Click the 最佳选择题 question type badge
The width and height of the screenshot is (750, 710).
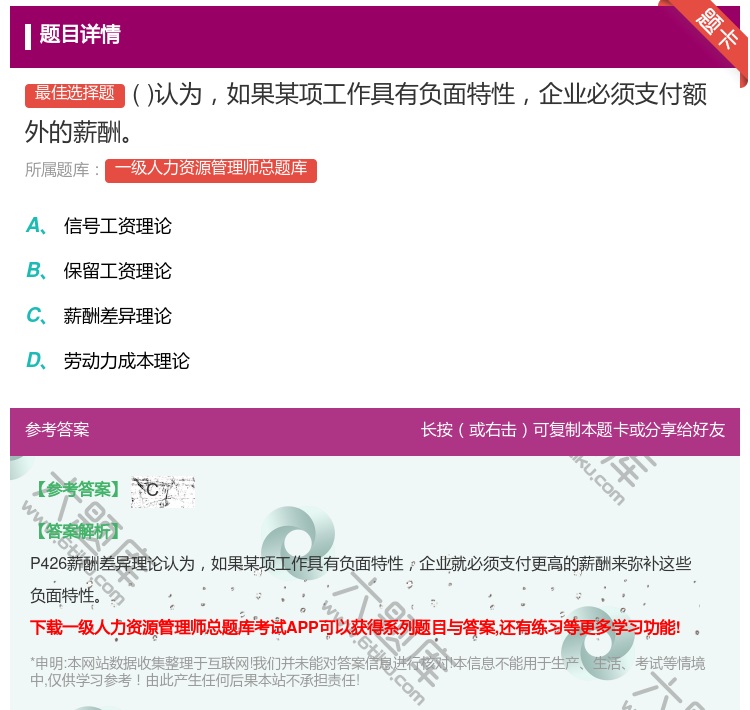(x=75, y=94)
